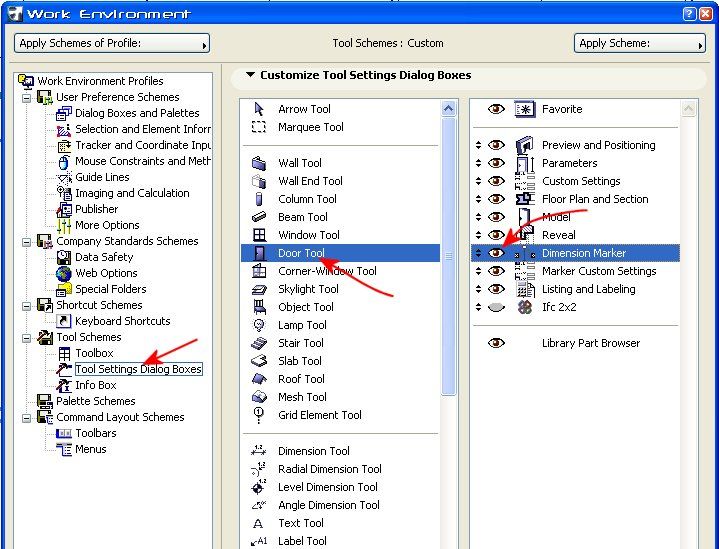This screenshot has height=549, width=719.
Task: Select the Text Tool icon
Action: [x=258, y=523]
